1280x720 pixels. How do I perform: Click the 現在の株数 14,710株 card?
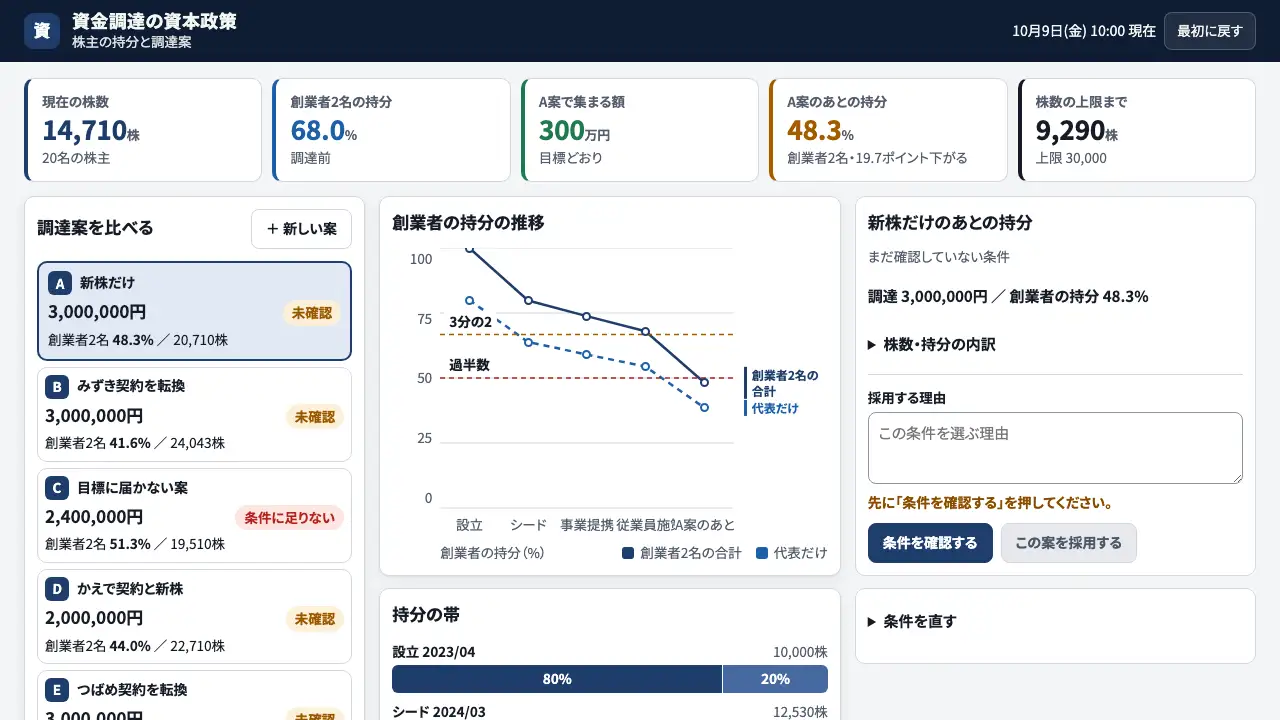pyautogui.click(x=143, y=130)
